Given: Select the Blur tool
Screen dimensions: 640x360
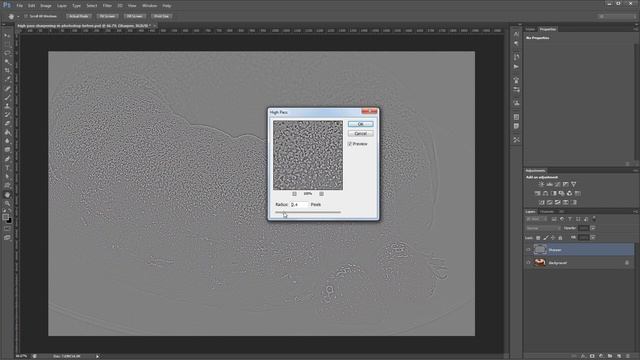Looking at the screenshot, I should click(7, 141).
